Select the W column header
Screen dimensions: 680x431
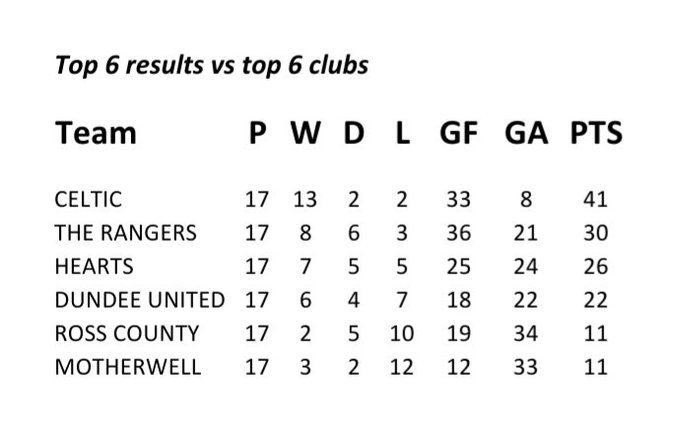click(x=305, y=133)
